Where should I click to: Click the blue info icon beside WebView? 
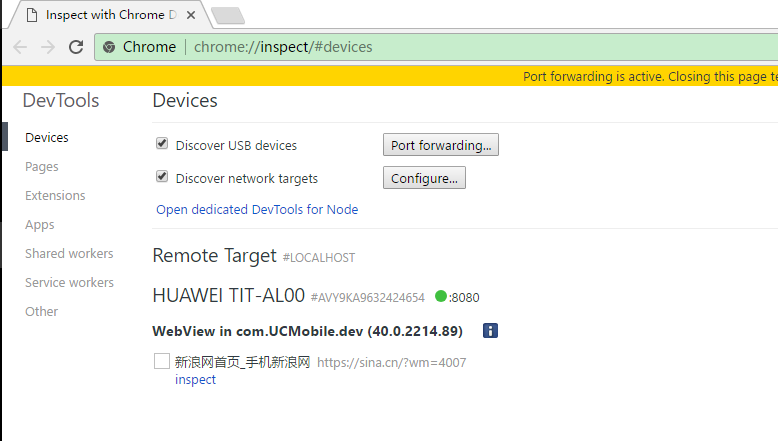click(490, 331)
